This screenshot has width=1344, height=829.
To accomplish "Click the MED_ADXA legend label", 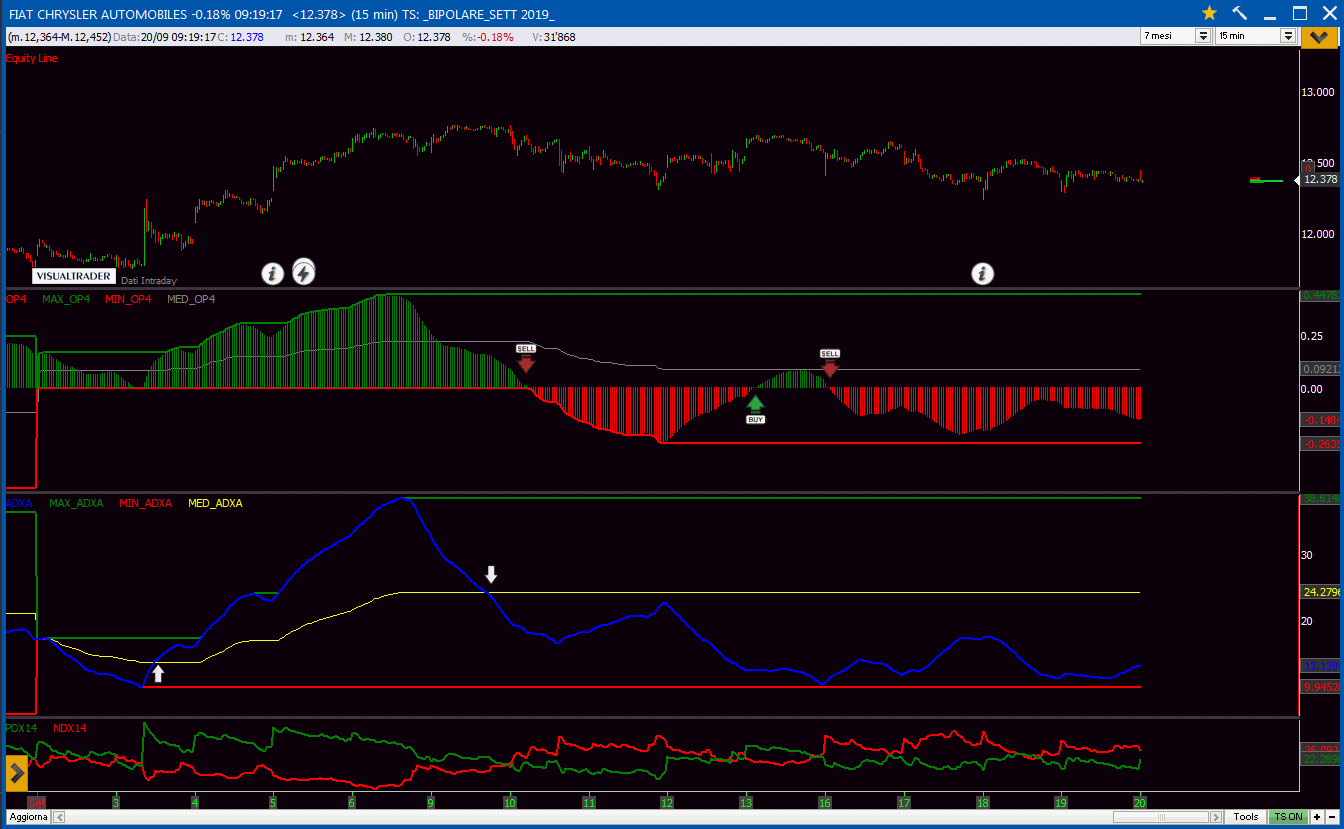I will 215,503.
